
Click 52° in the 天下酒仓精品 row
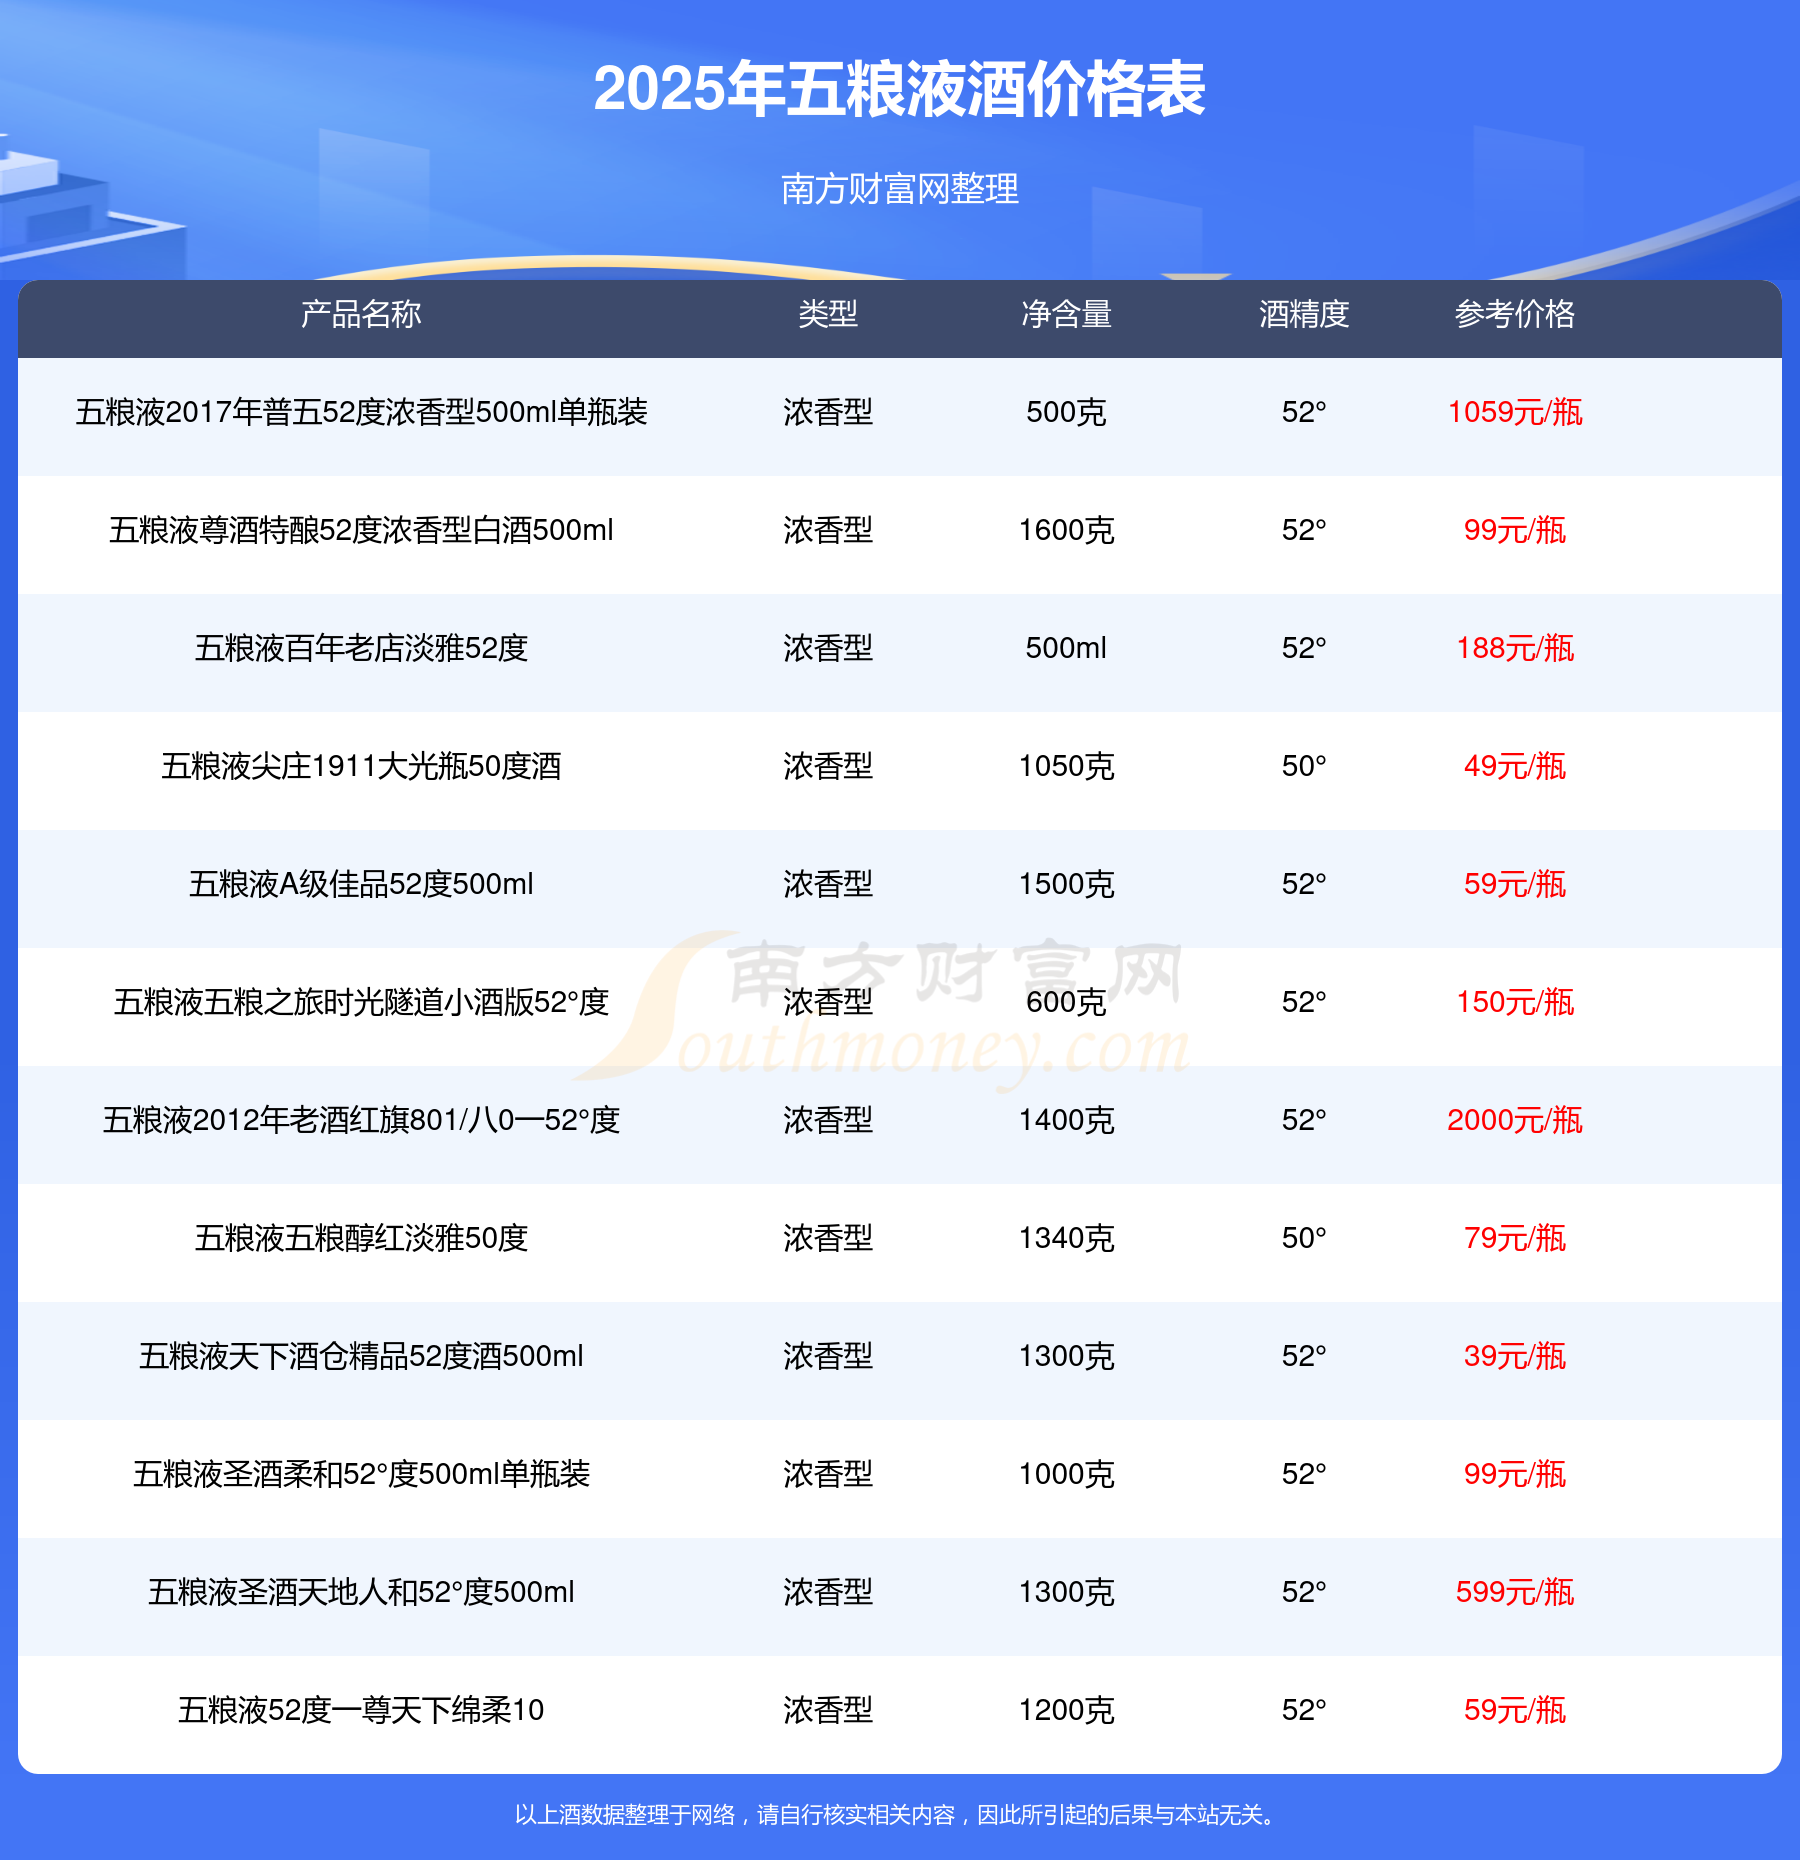click(x=1304, y=1356)
